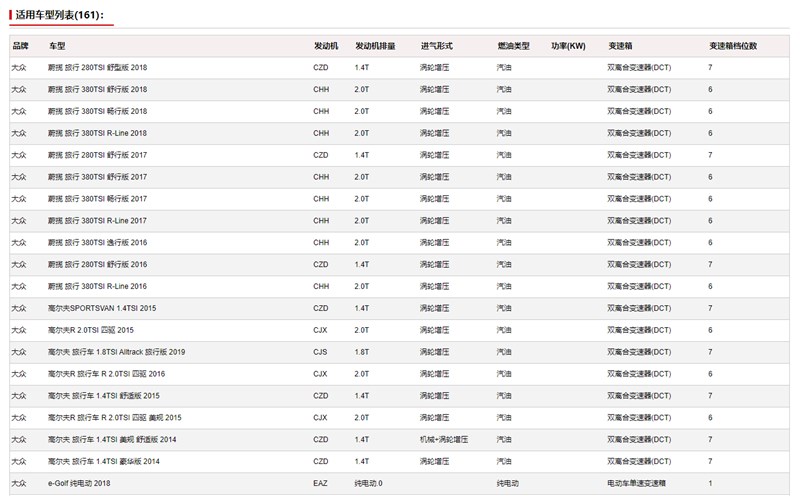Click the CJS engine code cell
800x496 pixels.
(x=320, y=352)
